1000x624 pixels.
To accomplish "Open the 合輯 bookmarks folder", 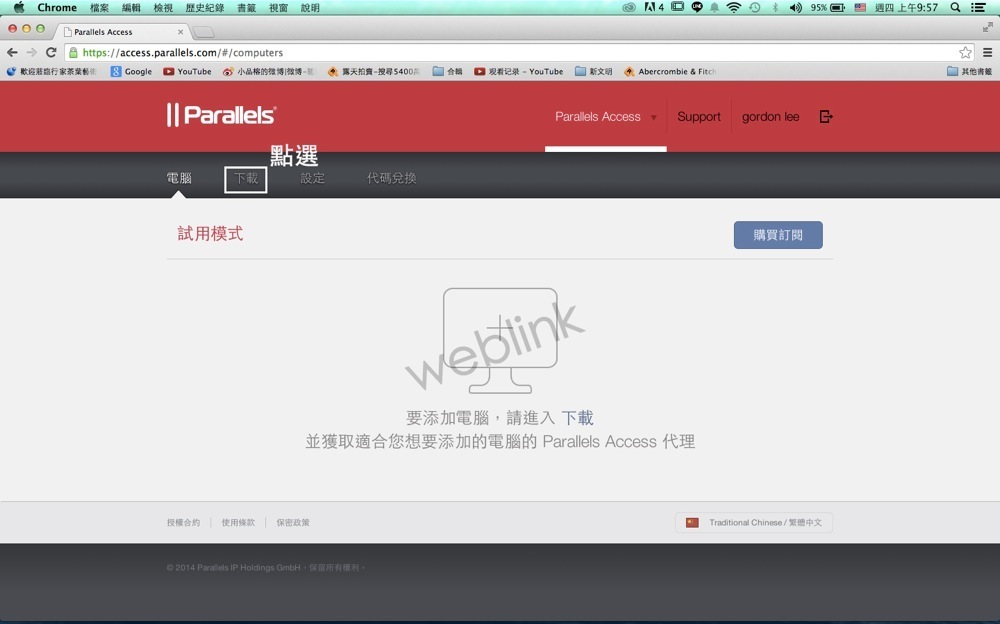I will click(447, 71).
